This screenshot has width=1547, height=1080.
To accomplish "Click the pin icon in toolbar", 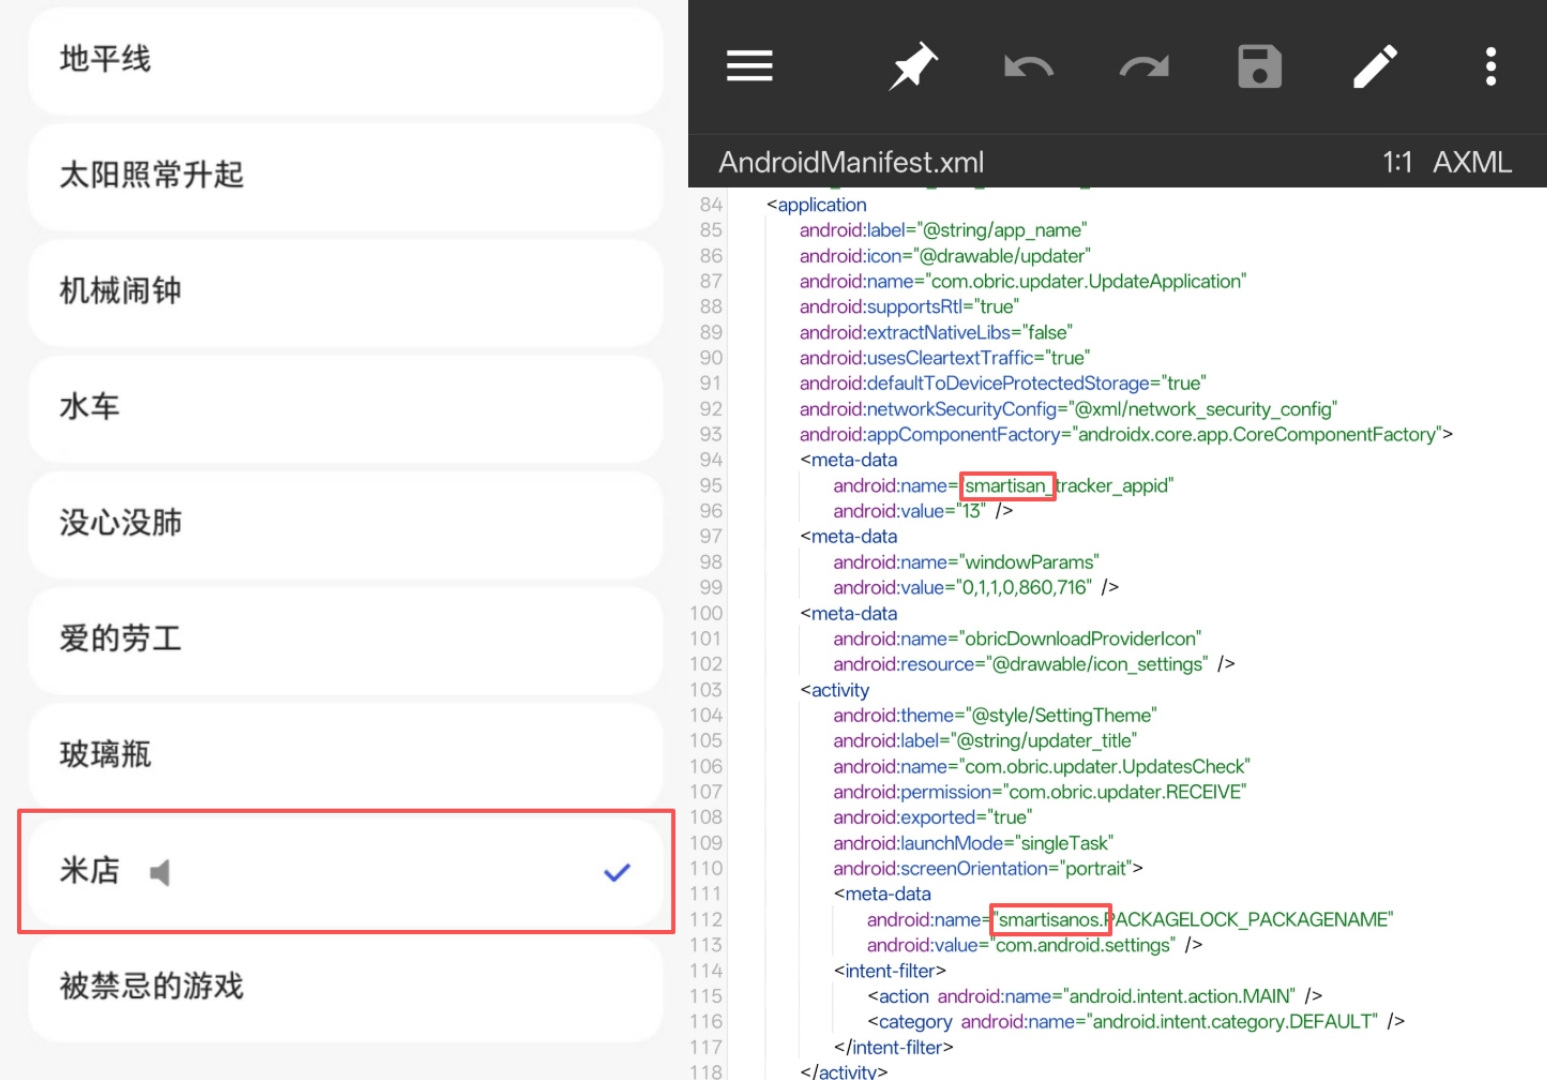I will pos(913,66).
